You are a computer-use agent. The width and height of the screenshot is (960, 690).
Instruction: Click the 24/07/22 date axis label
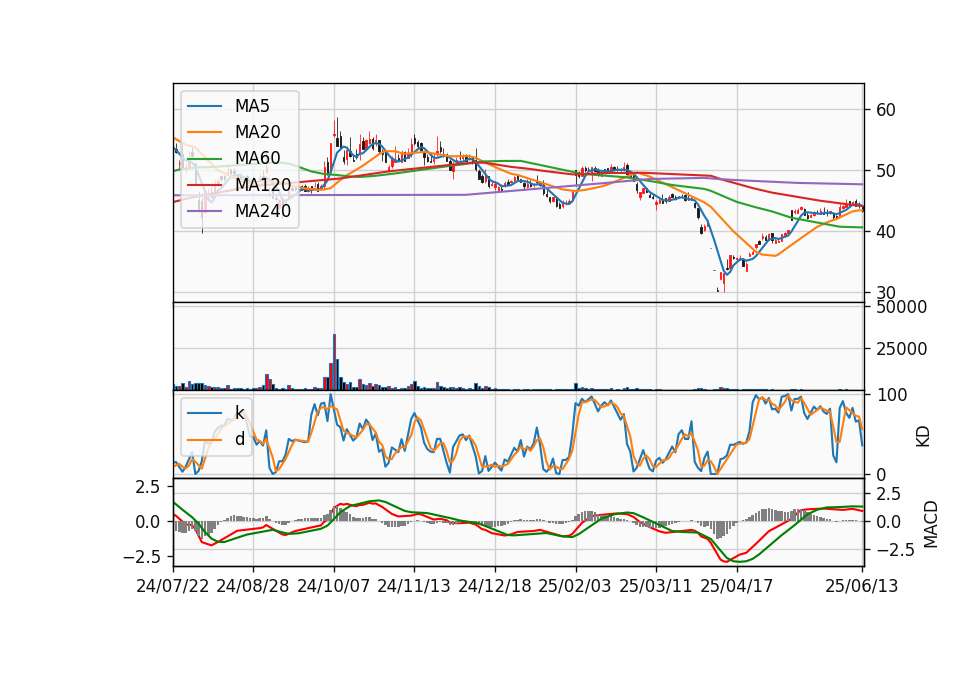173,586
